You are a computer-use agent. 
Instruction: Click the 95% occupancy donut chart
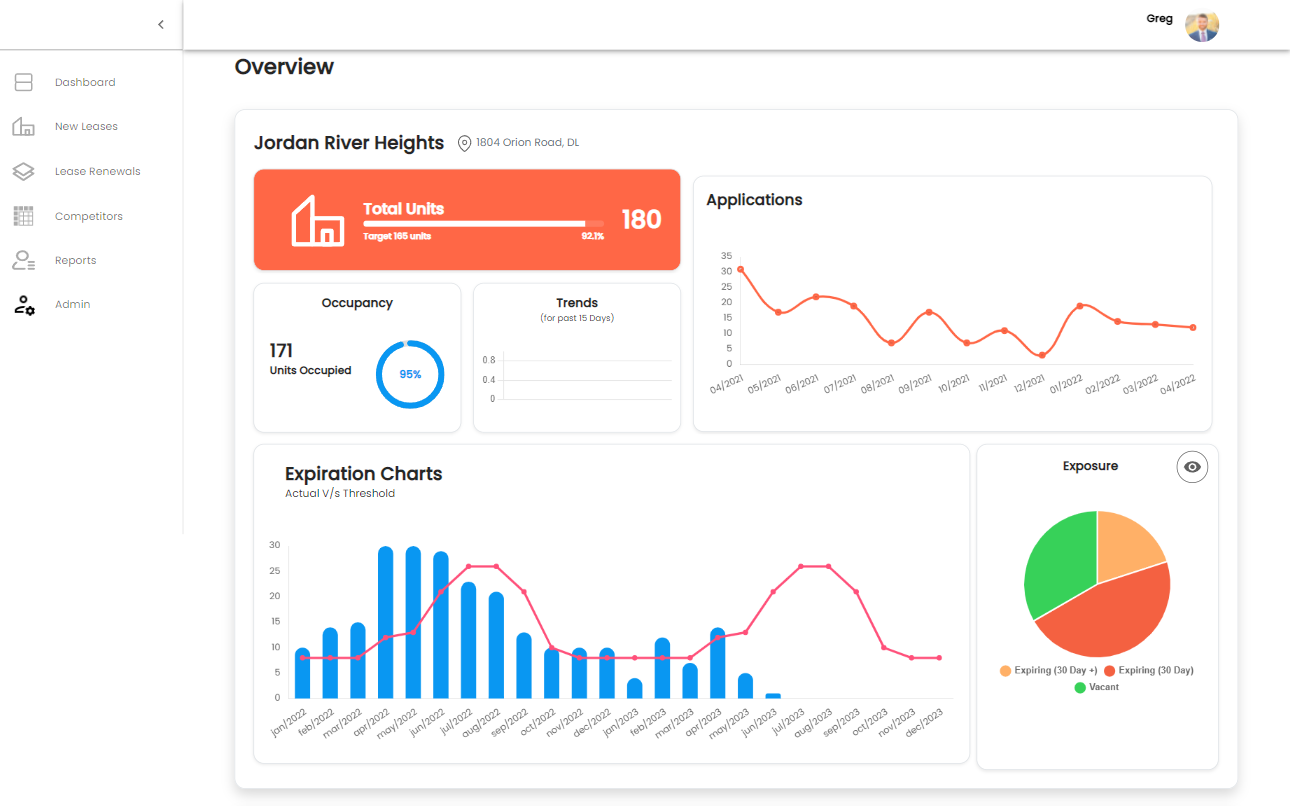(x=410, y=374)
